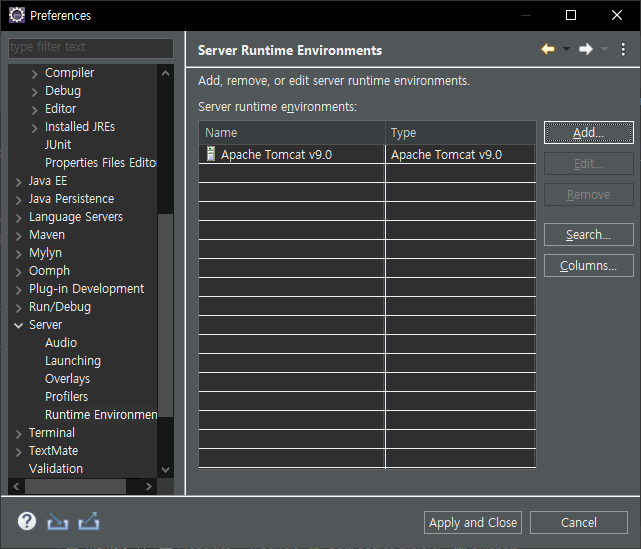
Task: Close the Preferences window
Action: 617,15
